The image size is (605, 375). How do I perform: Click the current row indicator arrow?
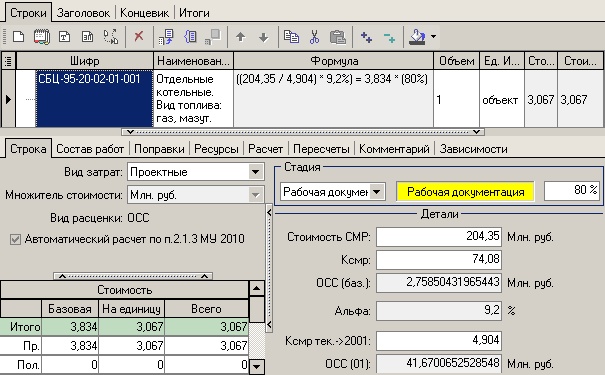(x=8, y=100)
